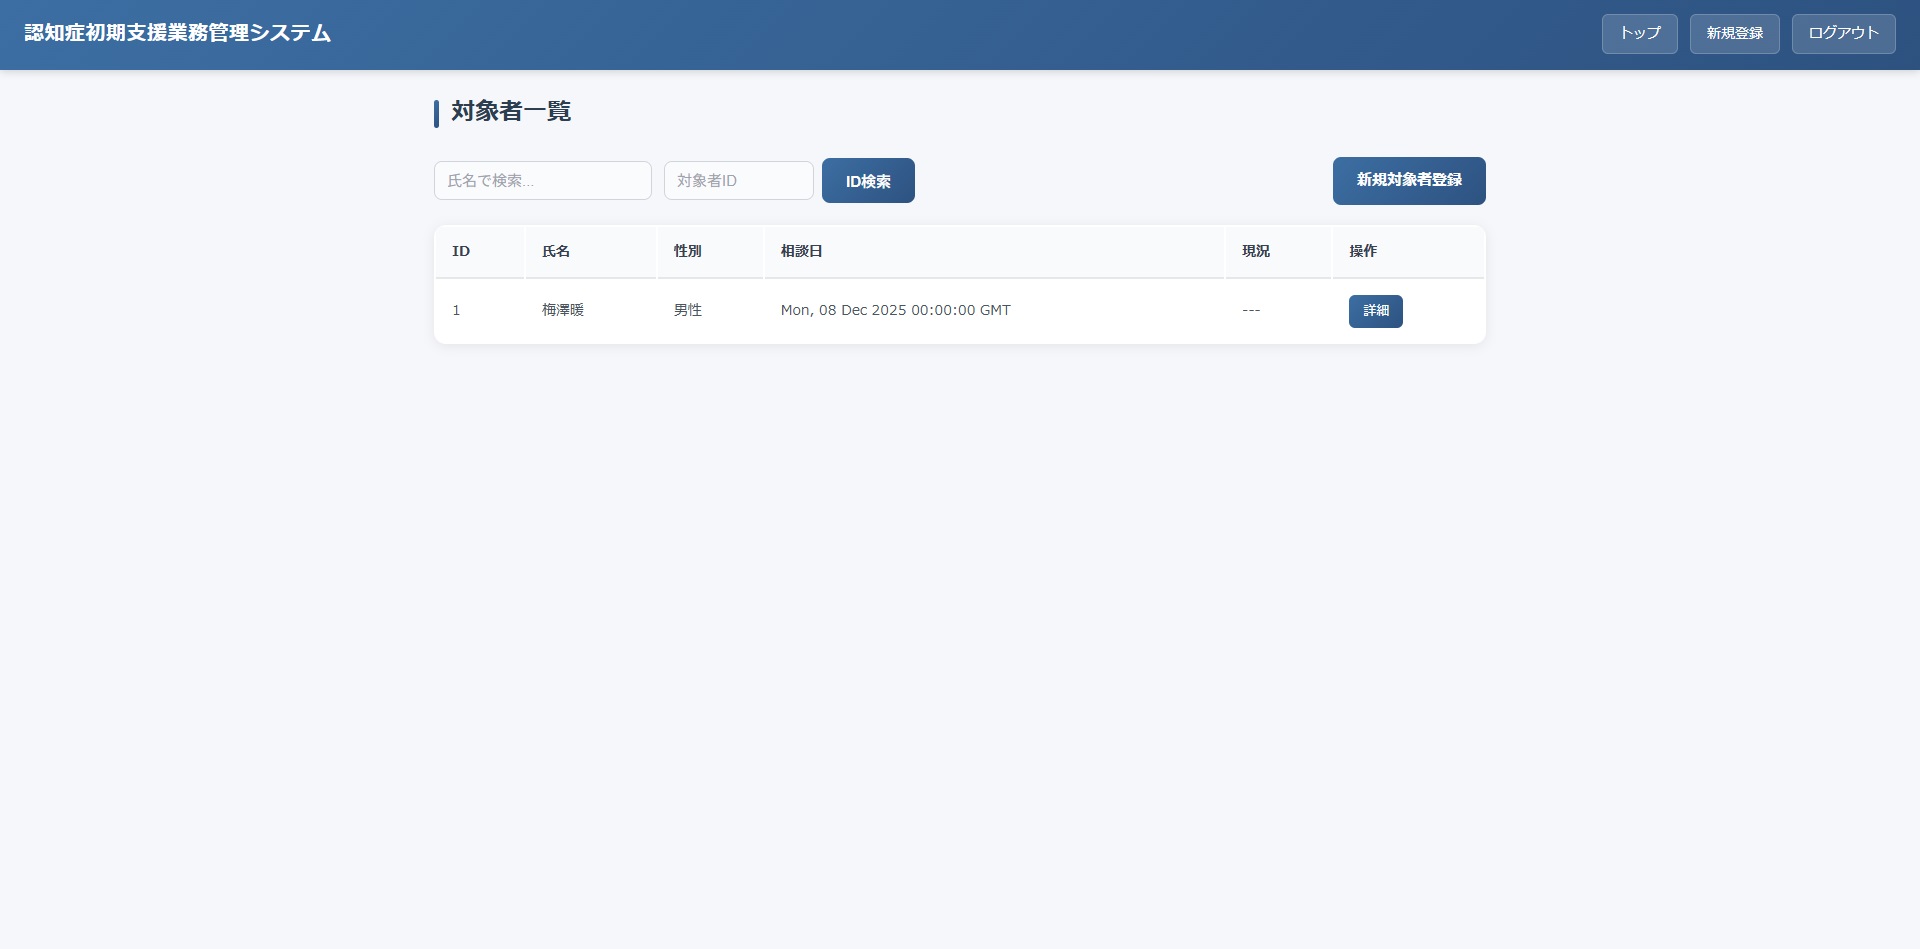Click the 対象者一覧 page heading
This screenshot has height=949, width=1920.
click(x=510, y=111)
